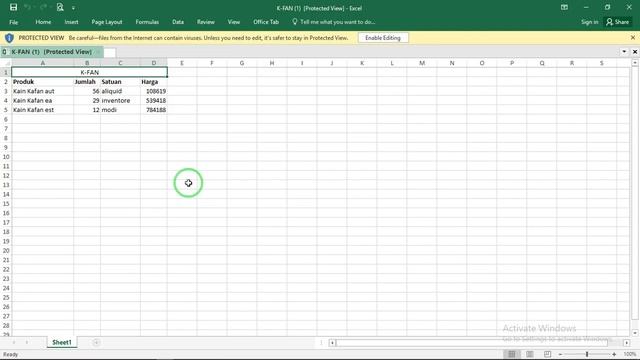Expand the Customize Quick Access Toolbar arrow
Image resolution: width=640 pixels, height=360 pixels.
73,8
